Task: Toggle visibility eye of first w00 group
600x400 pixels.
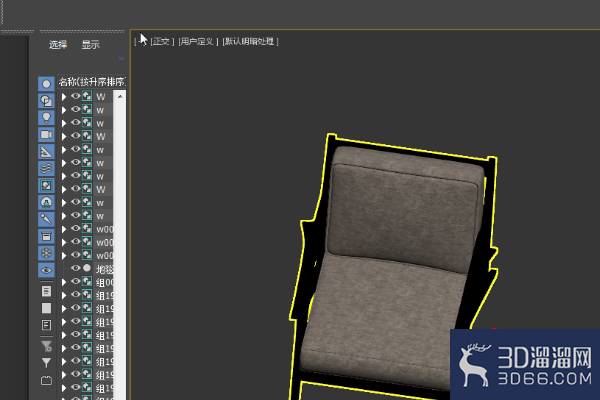Action: [x=75, y=229]
